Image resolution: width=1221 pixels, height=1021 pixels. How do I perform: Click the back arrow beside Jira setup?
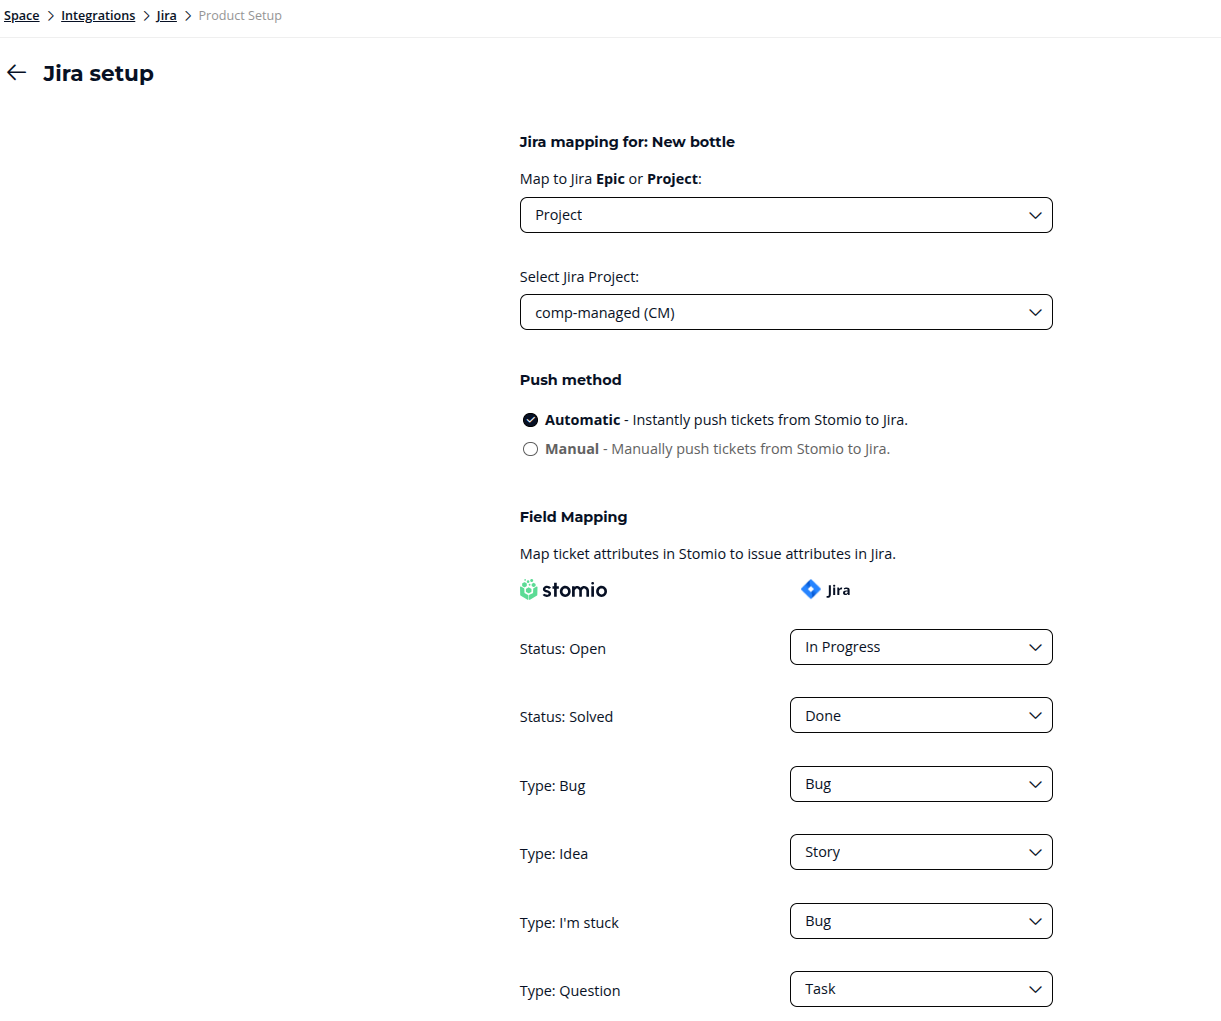coord(16,73)
